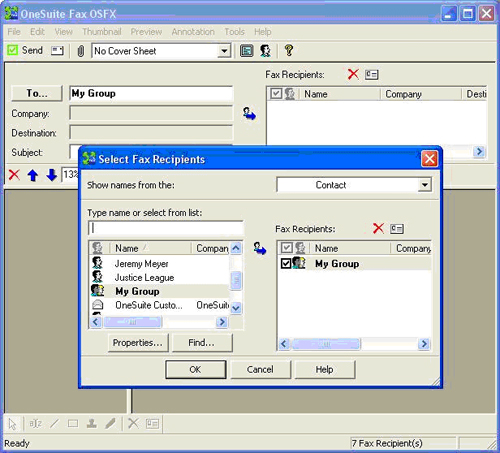Click the Name column header in contact list
This screenshot has height=453, width=500.
pyautogui.click(x=150, y=248)
